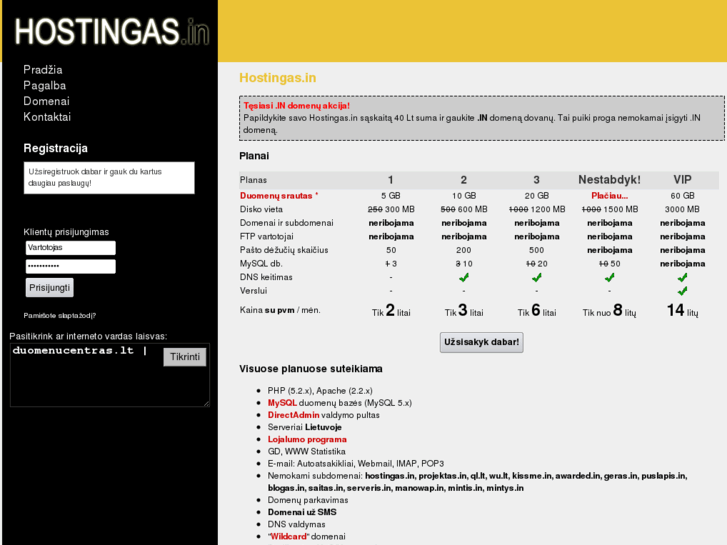
Task: Click the 'Tik 6 litai' price
Action: [536, 310]
